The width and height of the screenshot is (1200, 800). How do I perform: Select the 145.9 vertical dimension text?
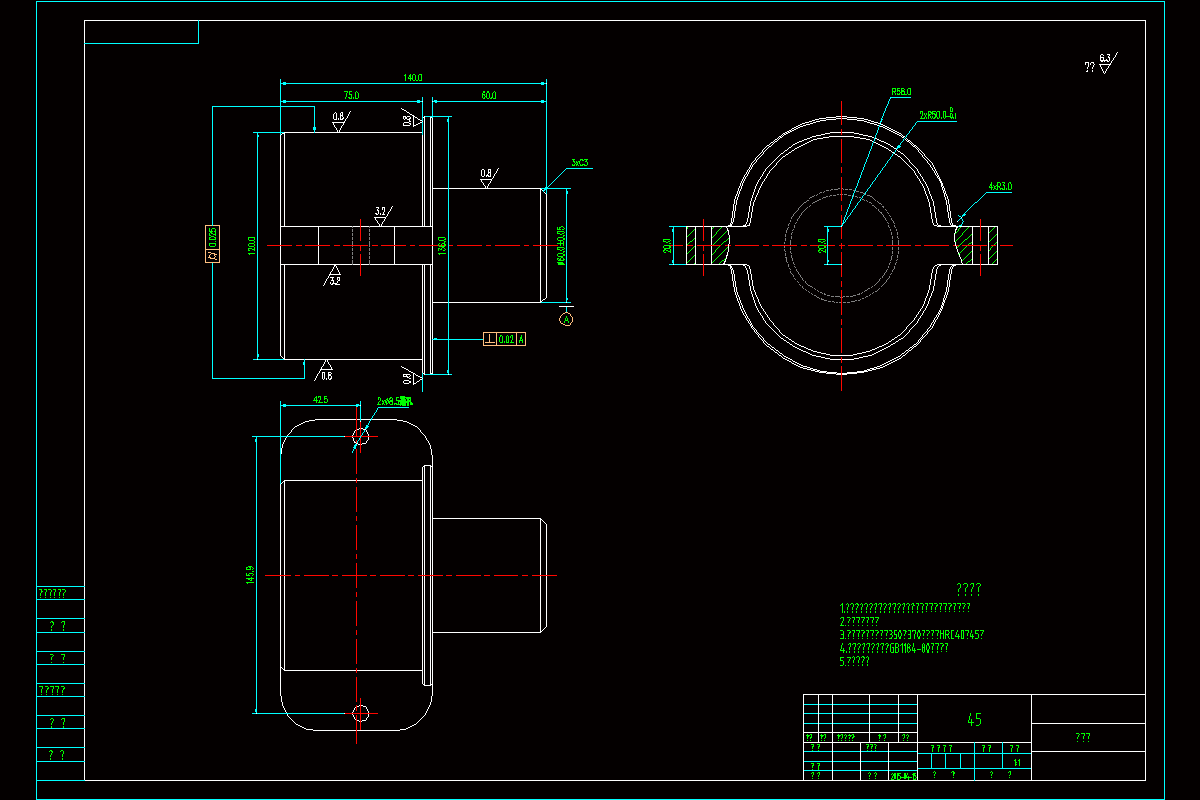[x=250, y=575]
